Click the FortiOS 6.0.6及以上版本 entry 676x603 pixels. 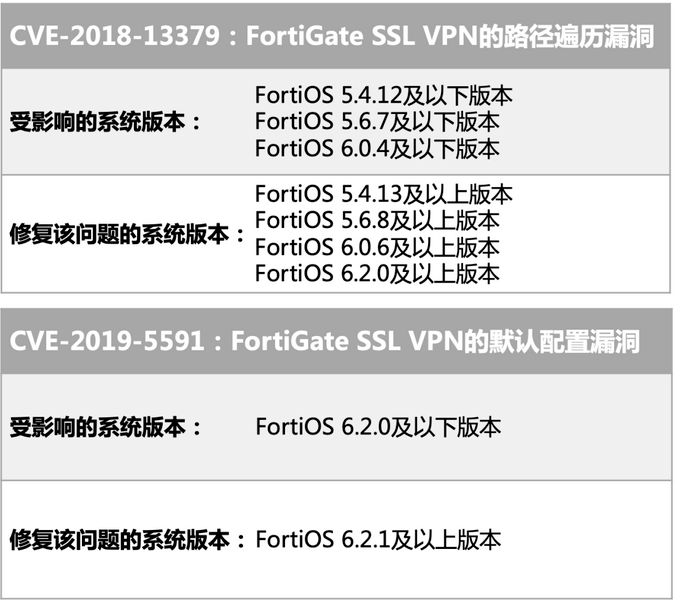(377, 246)
